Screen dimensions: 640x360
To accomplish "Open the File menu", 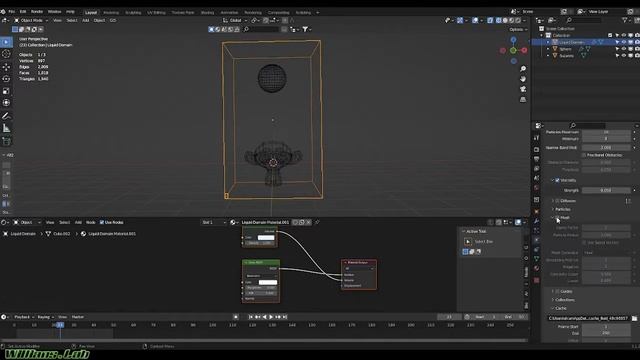I will coord(11,12).
